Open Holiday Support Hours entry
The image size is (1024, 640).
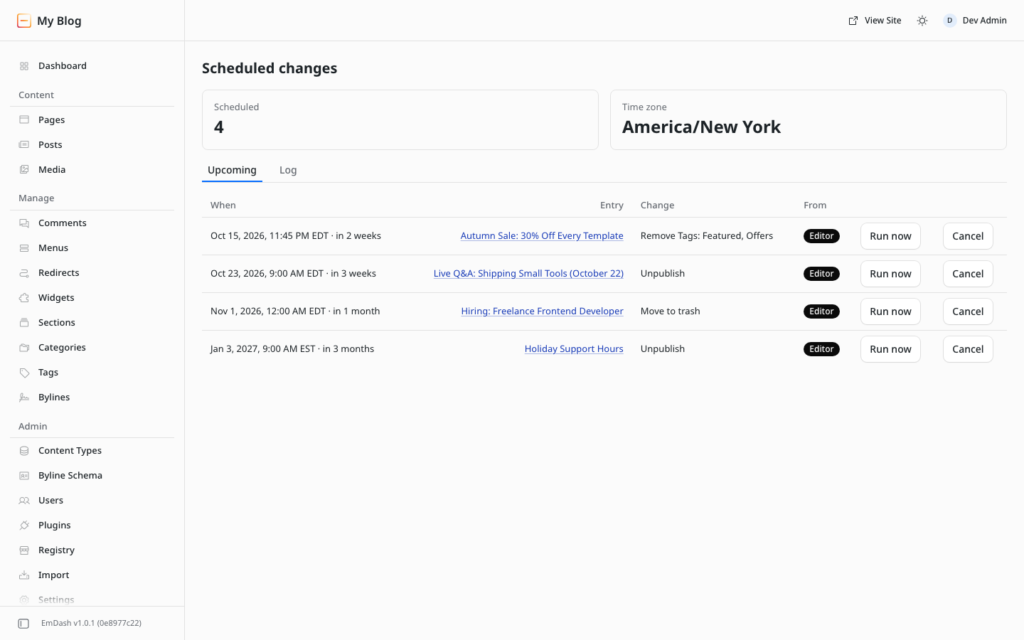pyautogui.click(x=573, y=349)
